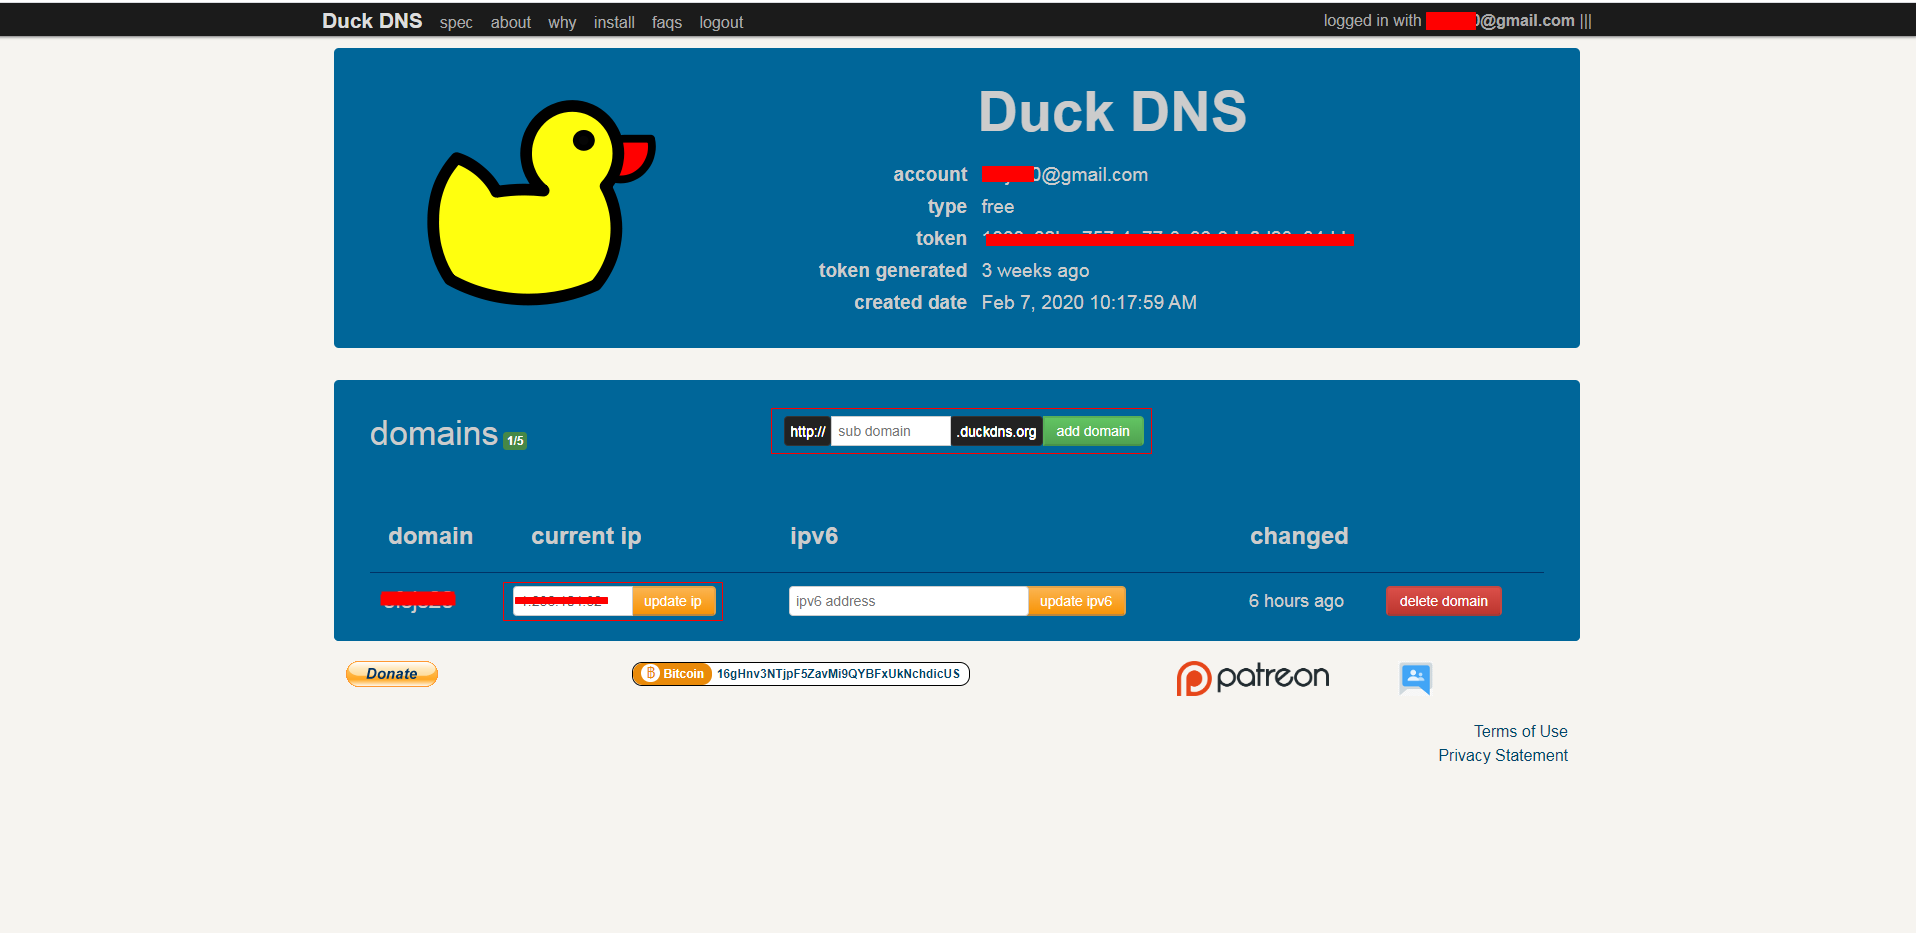Click the Bitcoin badge icon

(673, 674)
